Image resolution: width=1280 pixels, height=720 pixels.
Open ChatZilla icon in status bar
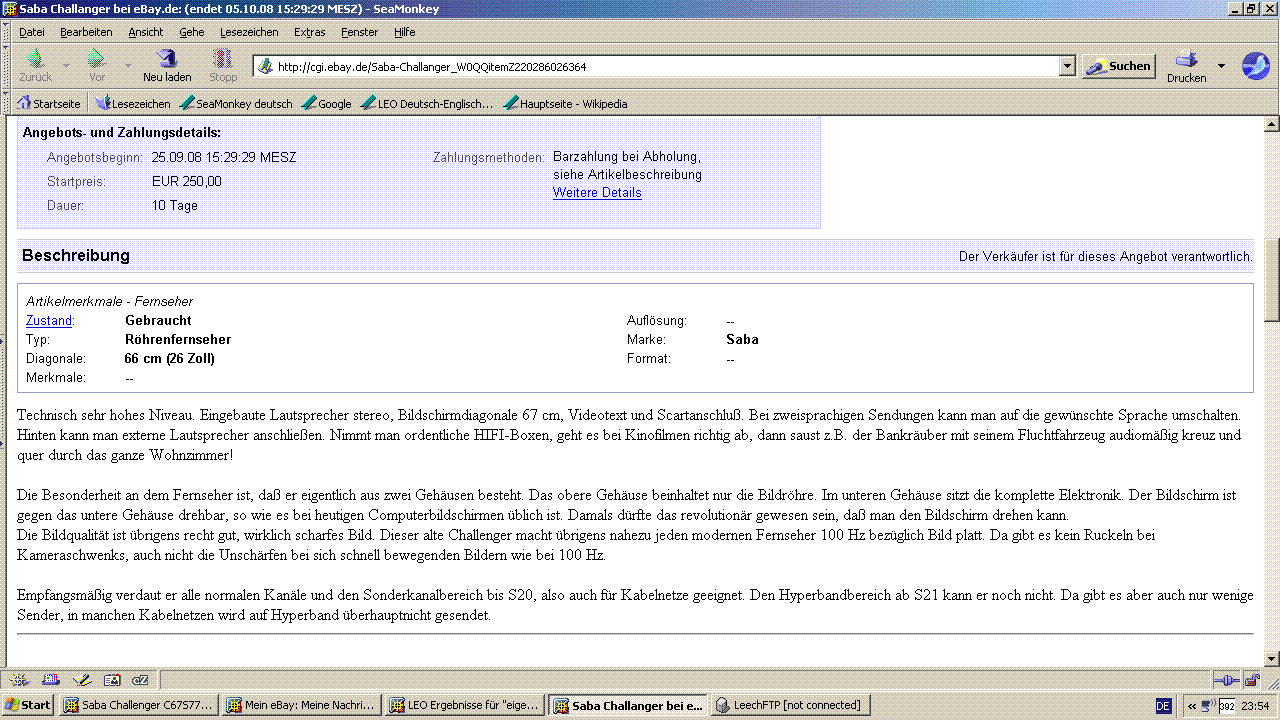point(140,680)
